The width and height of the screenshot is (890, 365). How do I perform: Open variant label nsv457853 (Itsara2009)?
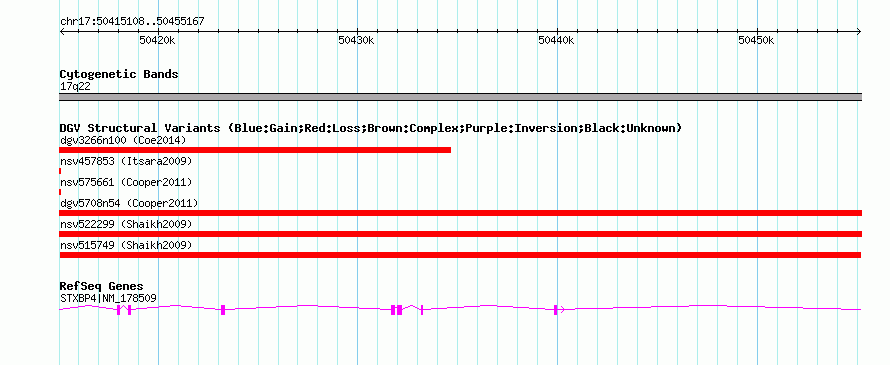pos(126,161)
